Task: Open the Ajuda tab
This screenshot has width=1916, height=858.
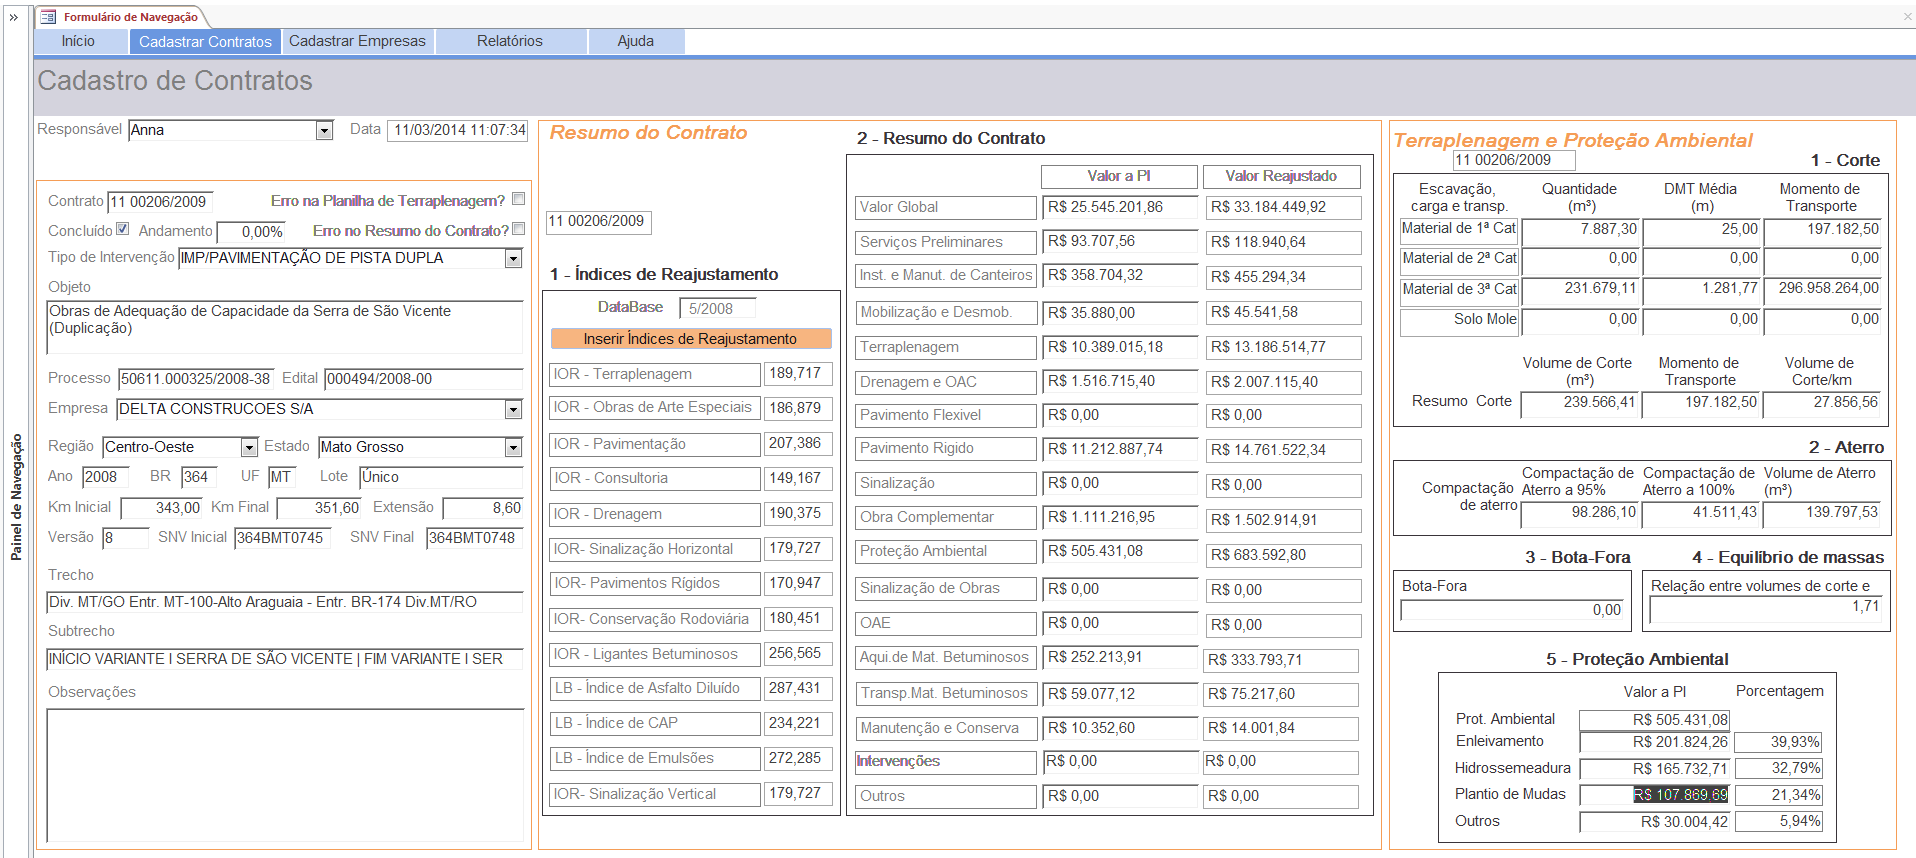Action: pos(636,41)
